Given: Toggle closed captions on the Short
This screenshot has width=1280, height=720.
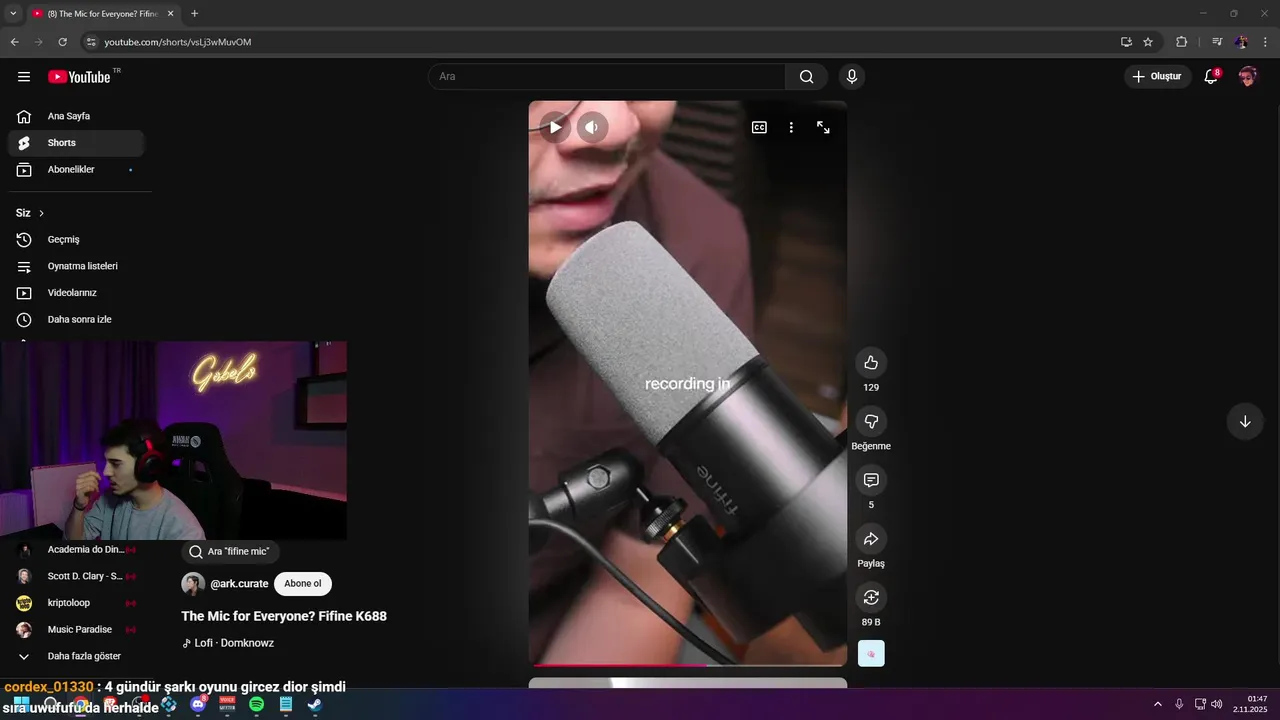Looking at the screenshot, I should pyautogui.click(x=759, y=127).
